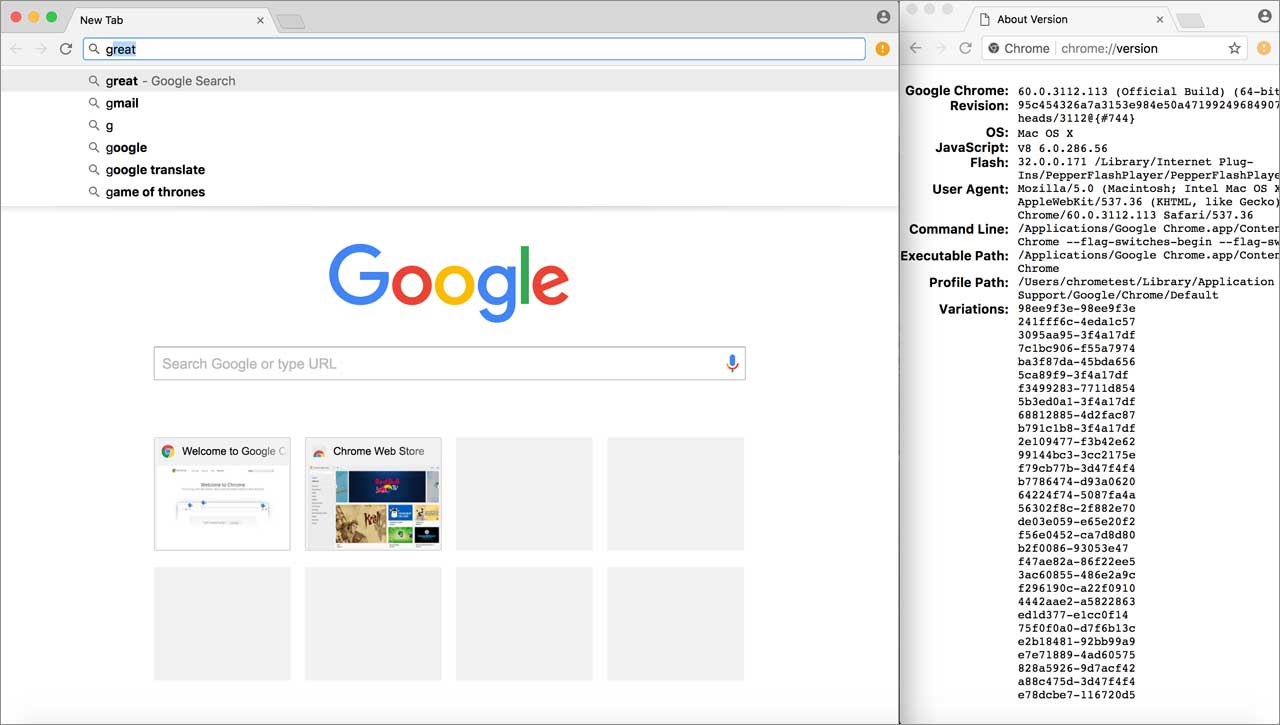The width and height of the screenshot is (1280, 725).
Task: Click the chrome://version URL text
Action: pyautogui.click(x=1109, y=48)
